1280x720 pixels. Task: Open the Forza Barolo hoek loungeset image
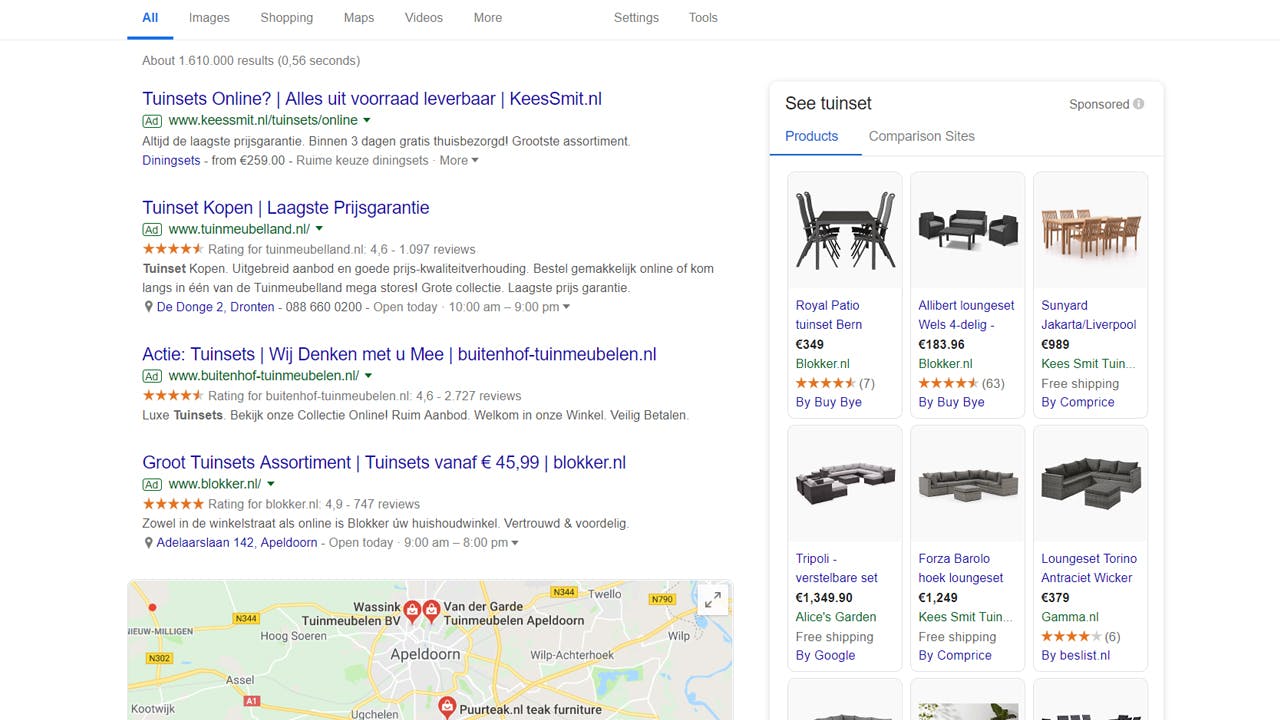pos(968,484)
